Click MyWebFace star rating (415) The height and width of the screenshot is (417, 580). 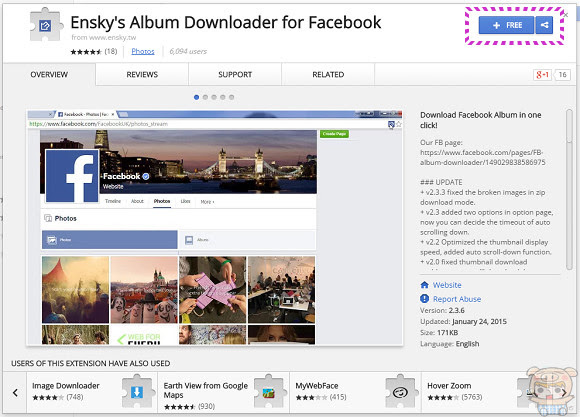[x=321, y=397]
